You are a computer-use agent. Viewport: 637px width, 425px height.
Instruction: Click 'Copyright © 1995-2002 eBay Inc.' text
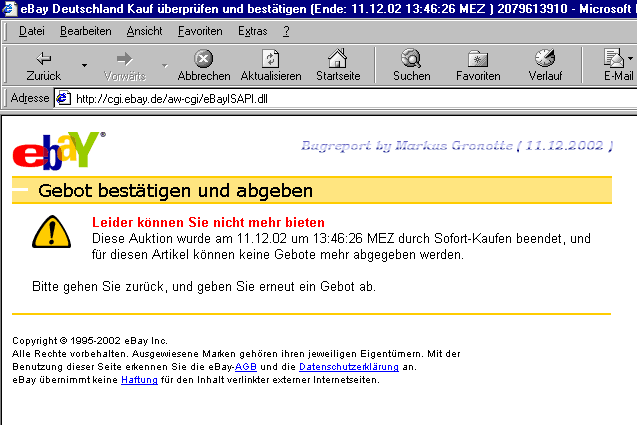90,340
